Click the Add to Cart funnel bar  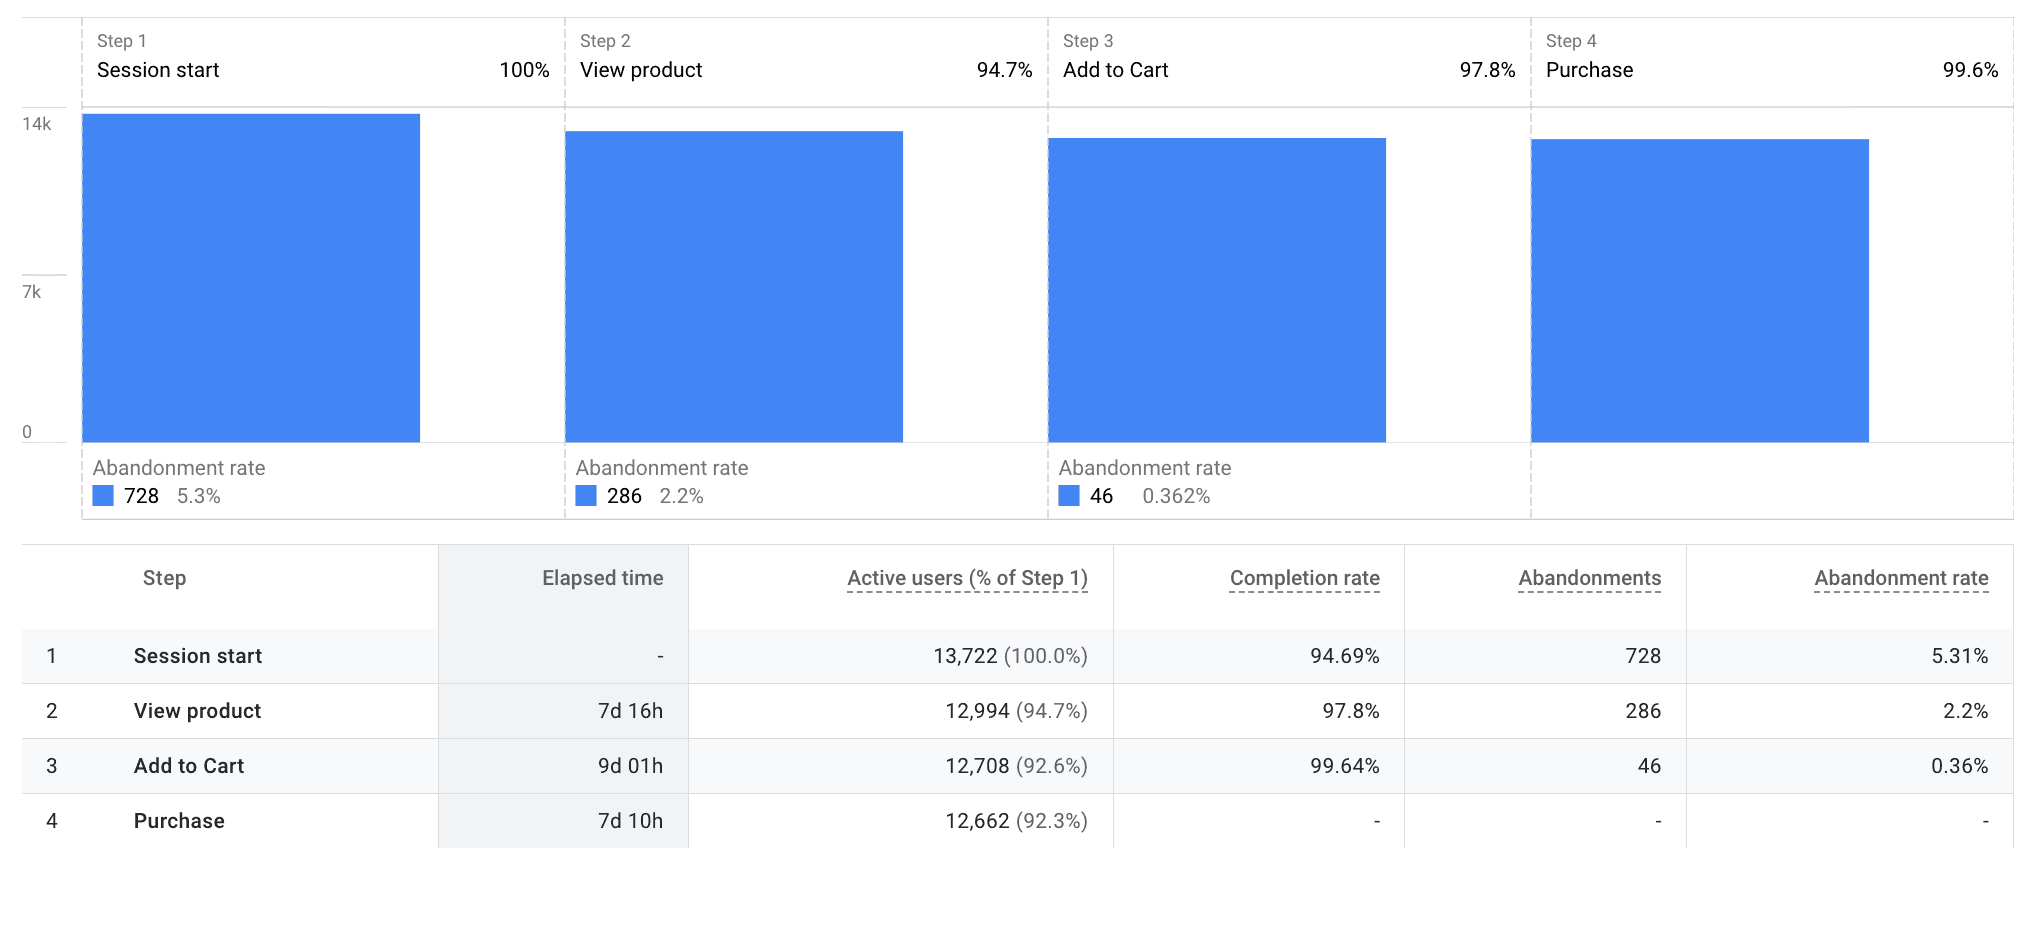pyautogui.click(x=1217, y=290)
